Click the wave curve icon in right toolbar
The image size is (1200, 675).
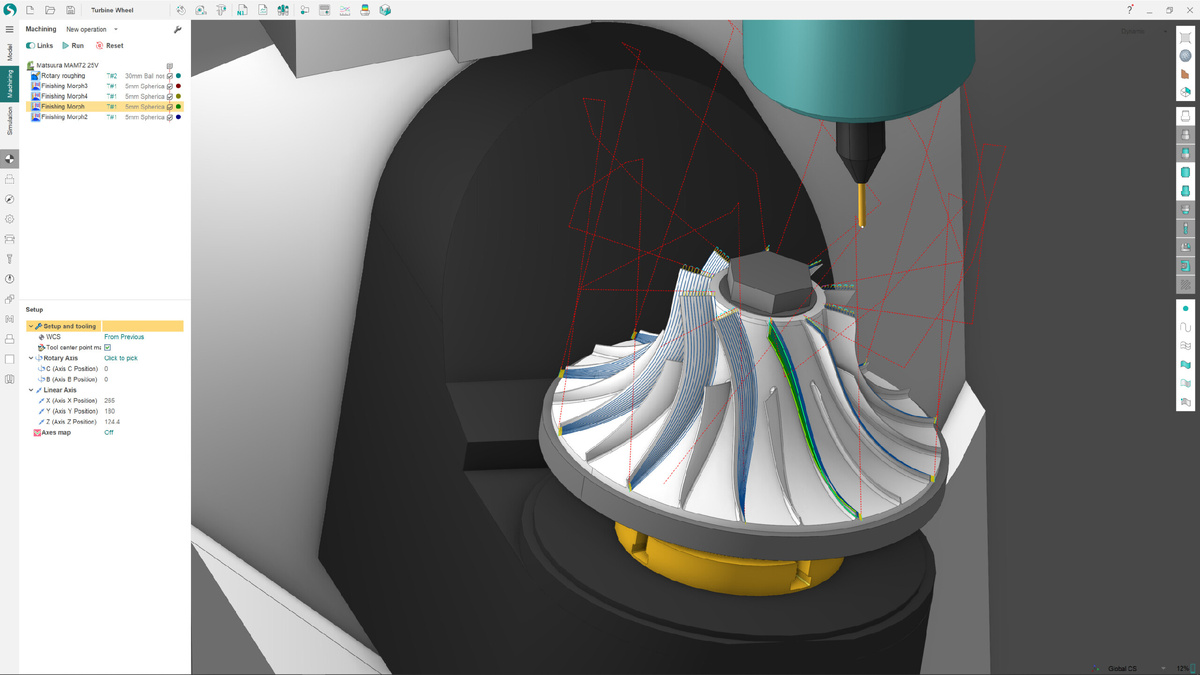tap(1186, 327)
